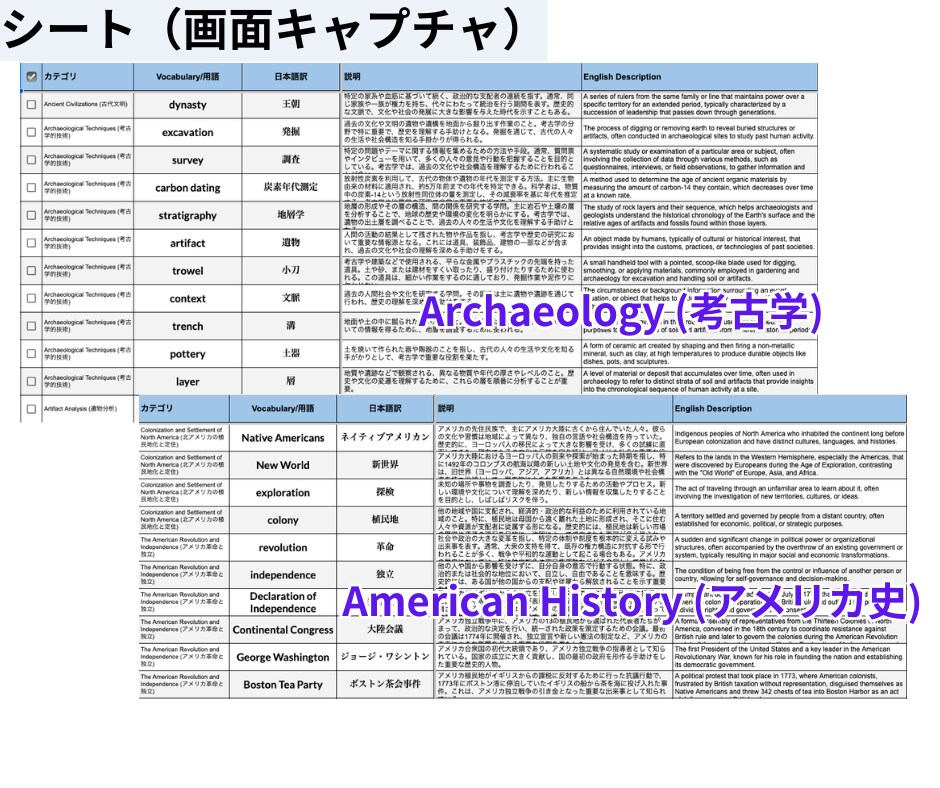Select the artifact vocabulary cell
This screenshot has width=940, height=788.
[188, 243]
